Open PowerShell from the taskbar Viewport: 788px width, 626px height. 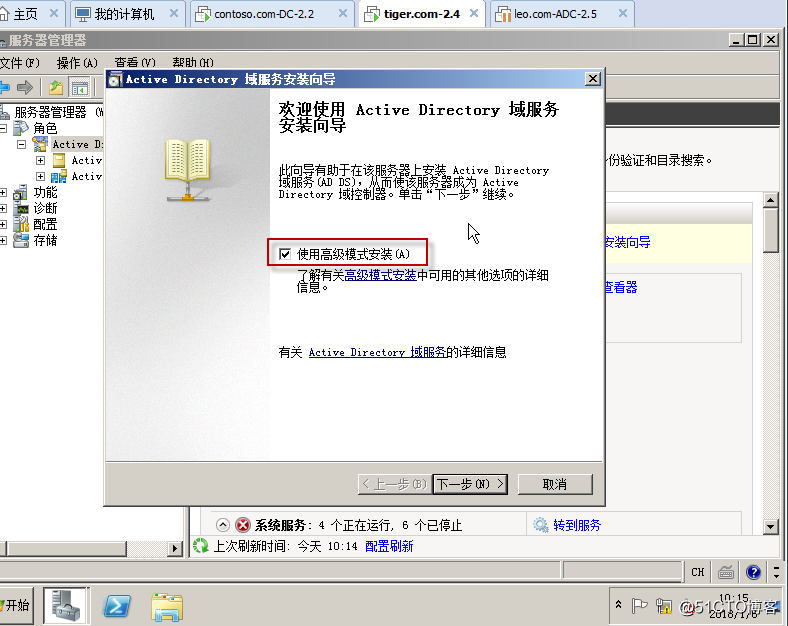117,606
